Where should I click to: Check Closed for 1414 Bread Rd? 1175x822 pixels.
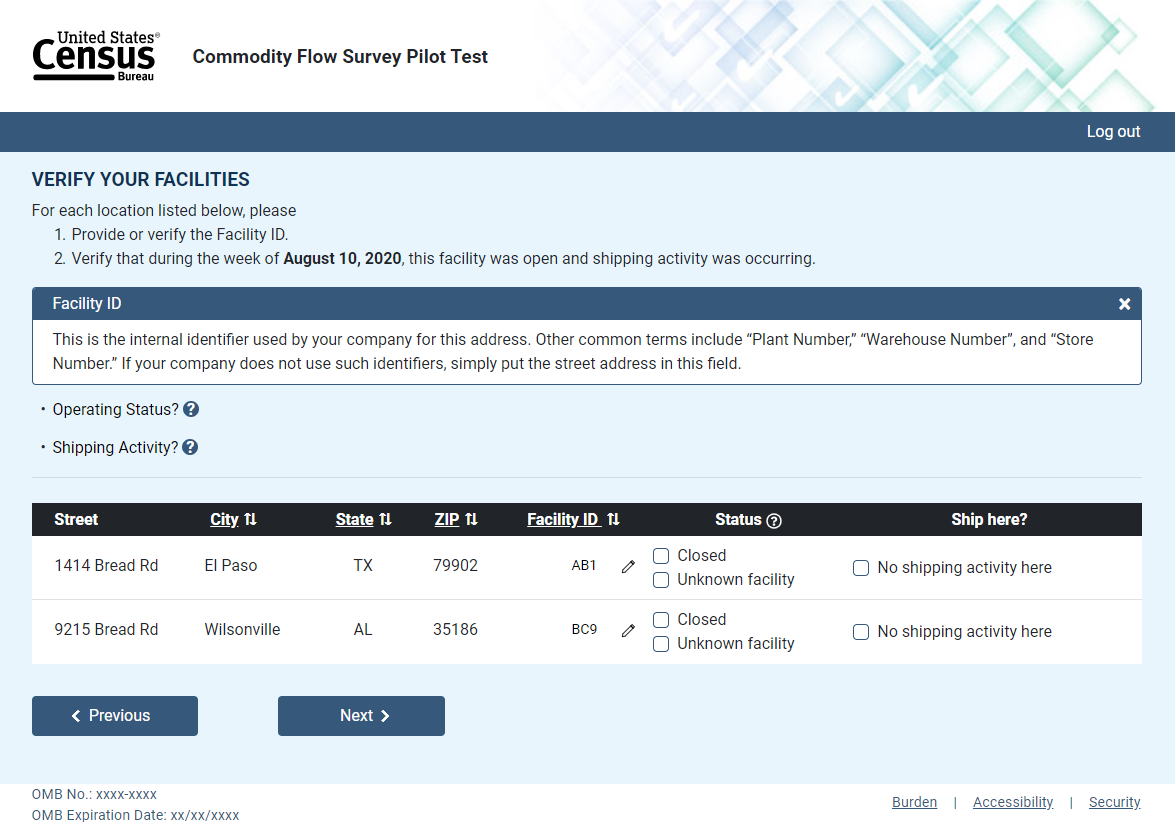(x=661, y=556)
